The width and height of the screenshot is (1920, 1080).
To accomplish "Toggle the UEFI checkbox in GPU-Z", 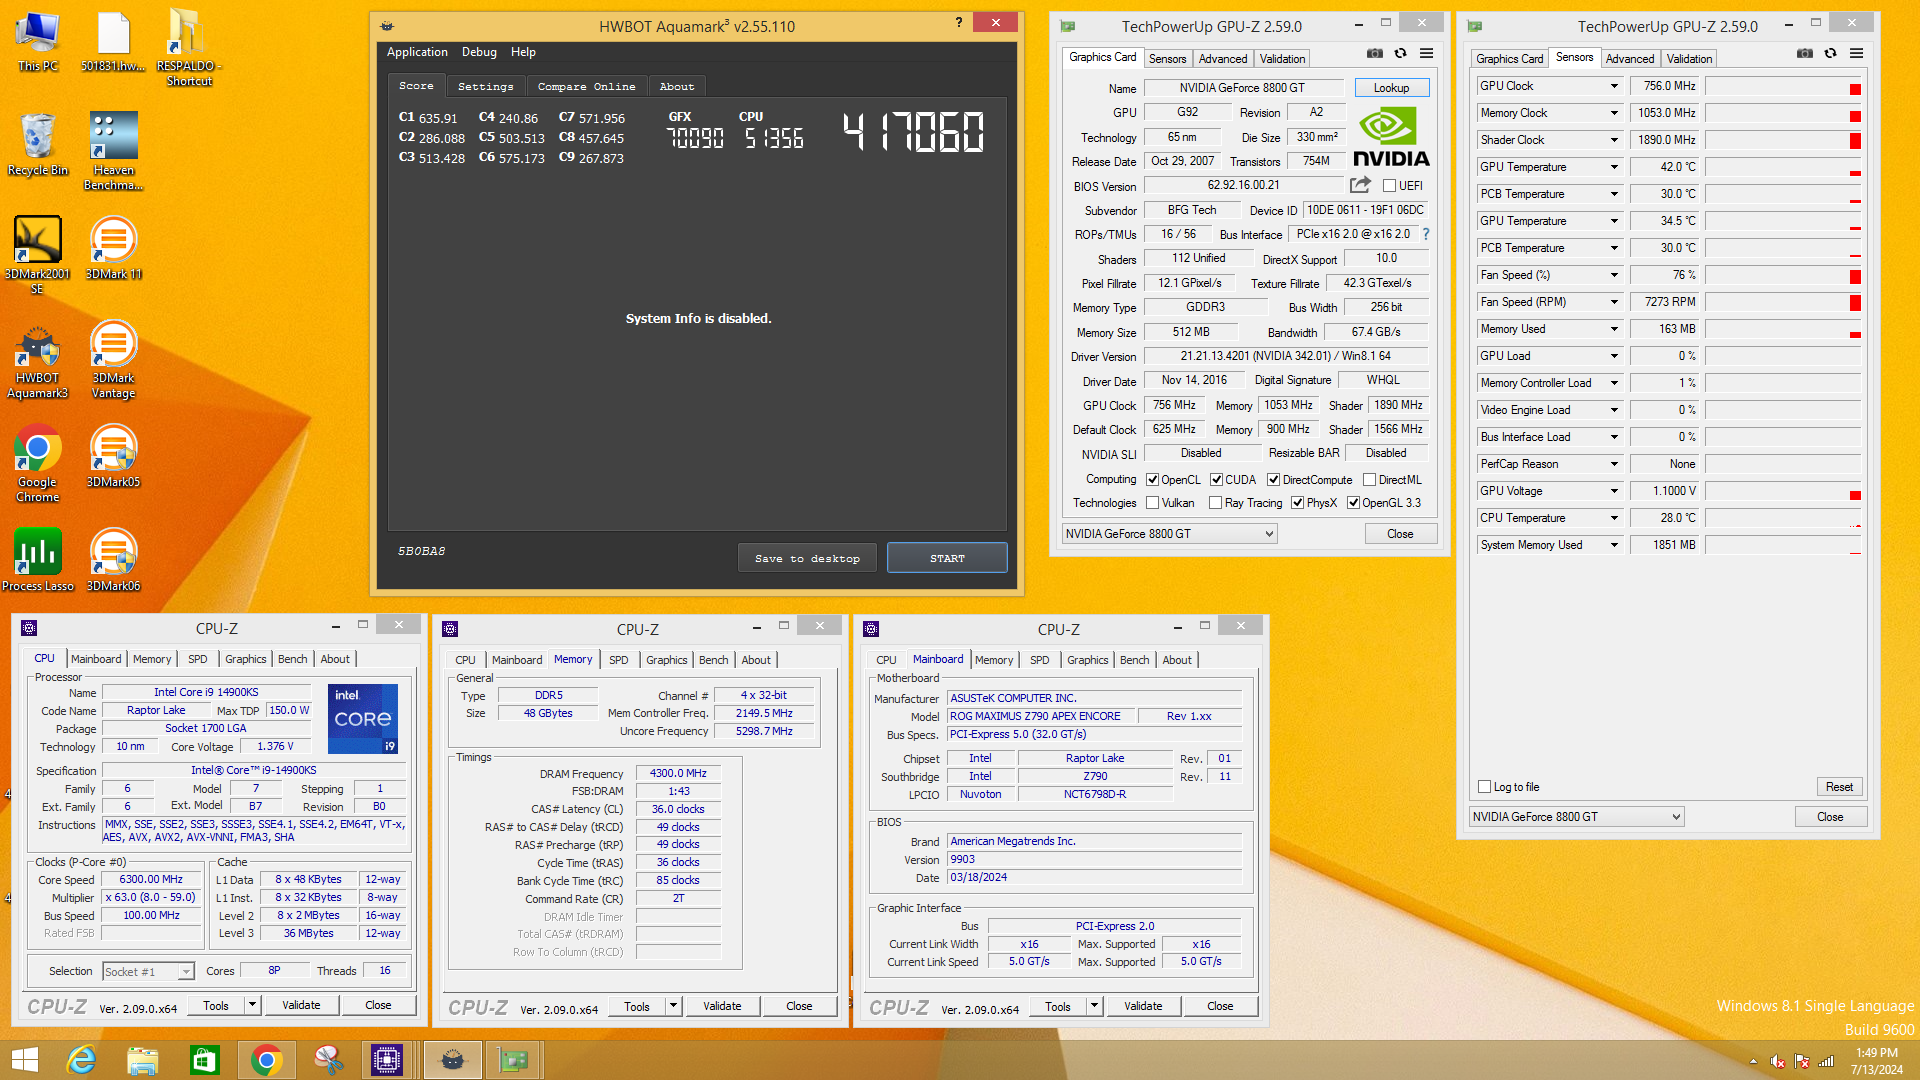I will tap(1389, 186).
